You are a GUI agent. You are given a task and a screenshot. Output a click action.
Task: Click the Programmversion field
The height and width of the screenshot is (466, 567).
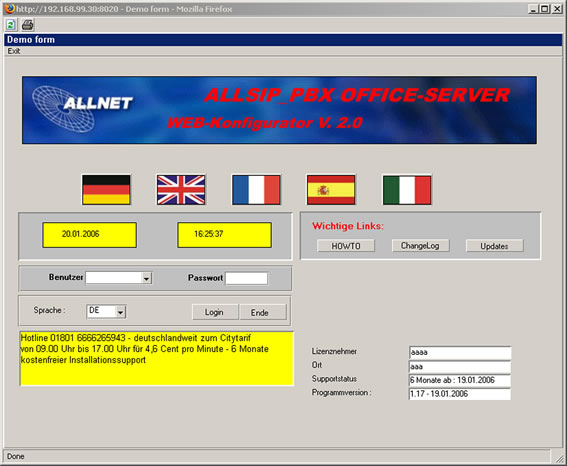[460, 394]
